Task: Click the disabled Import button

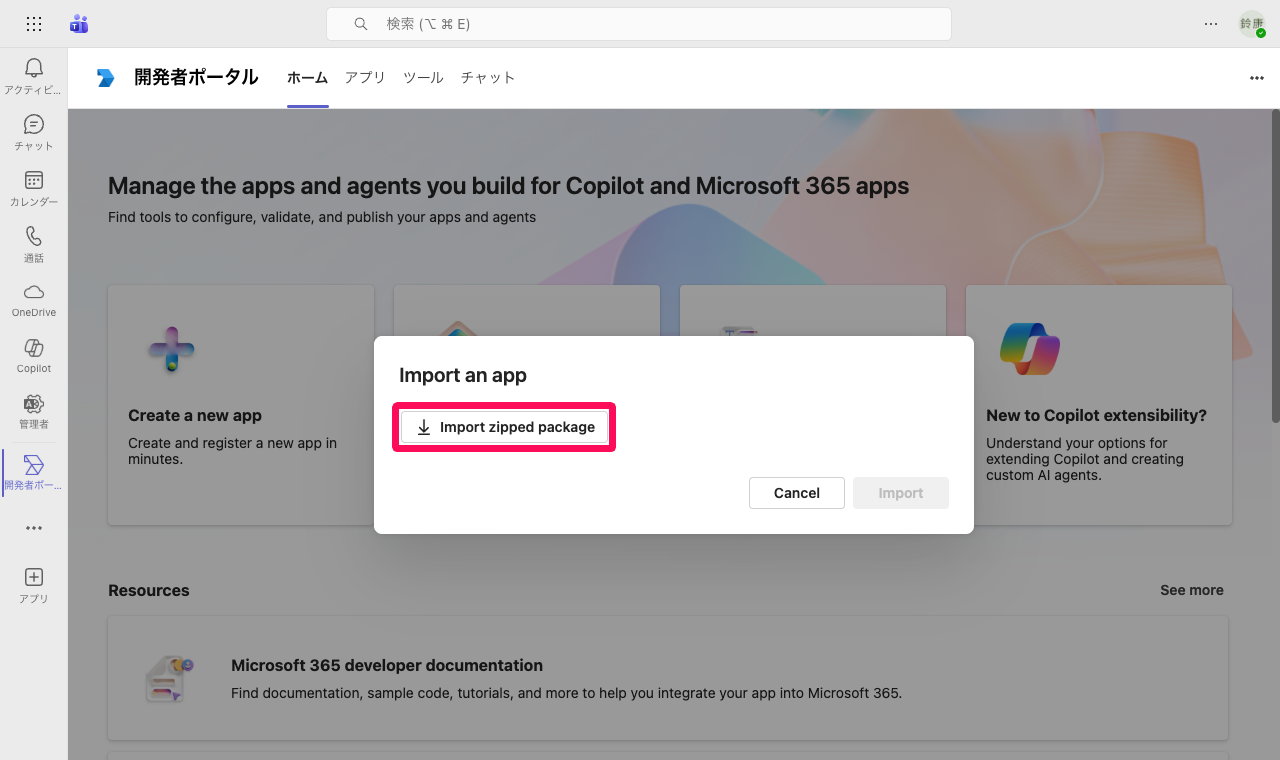Action: pyautogui.click(x=901, y=493)
